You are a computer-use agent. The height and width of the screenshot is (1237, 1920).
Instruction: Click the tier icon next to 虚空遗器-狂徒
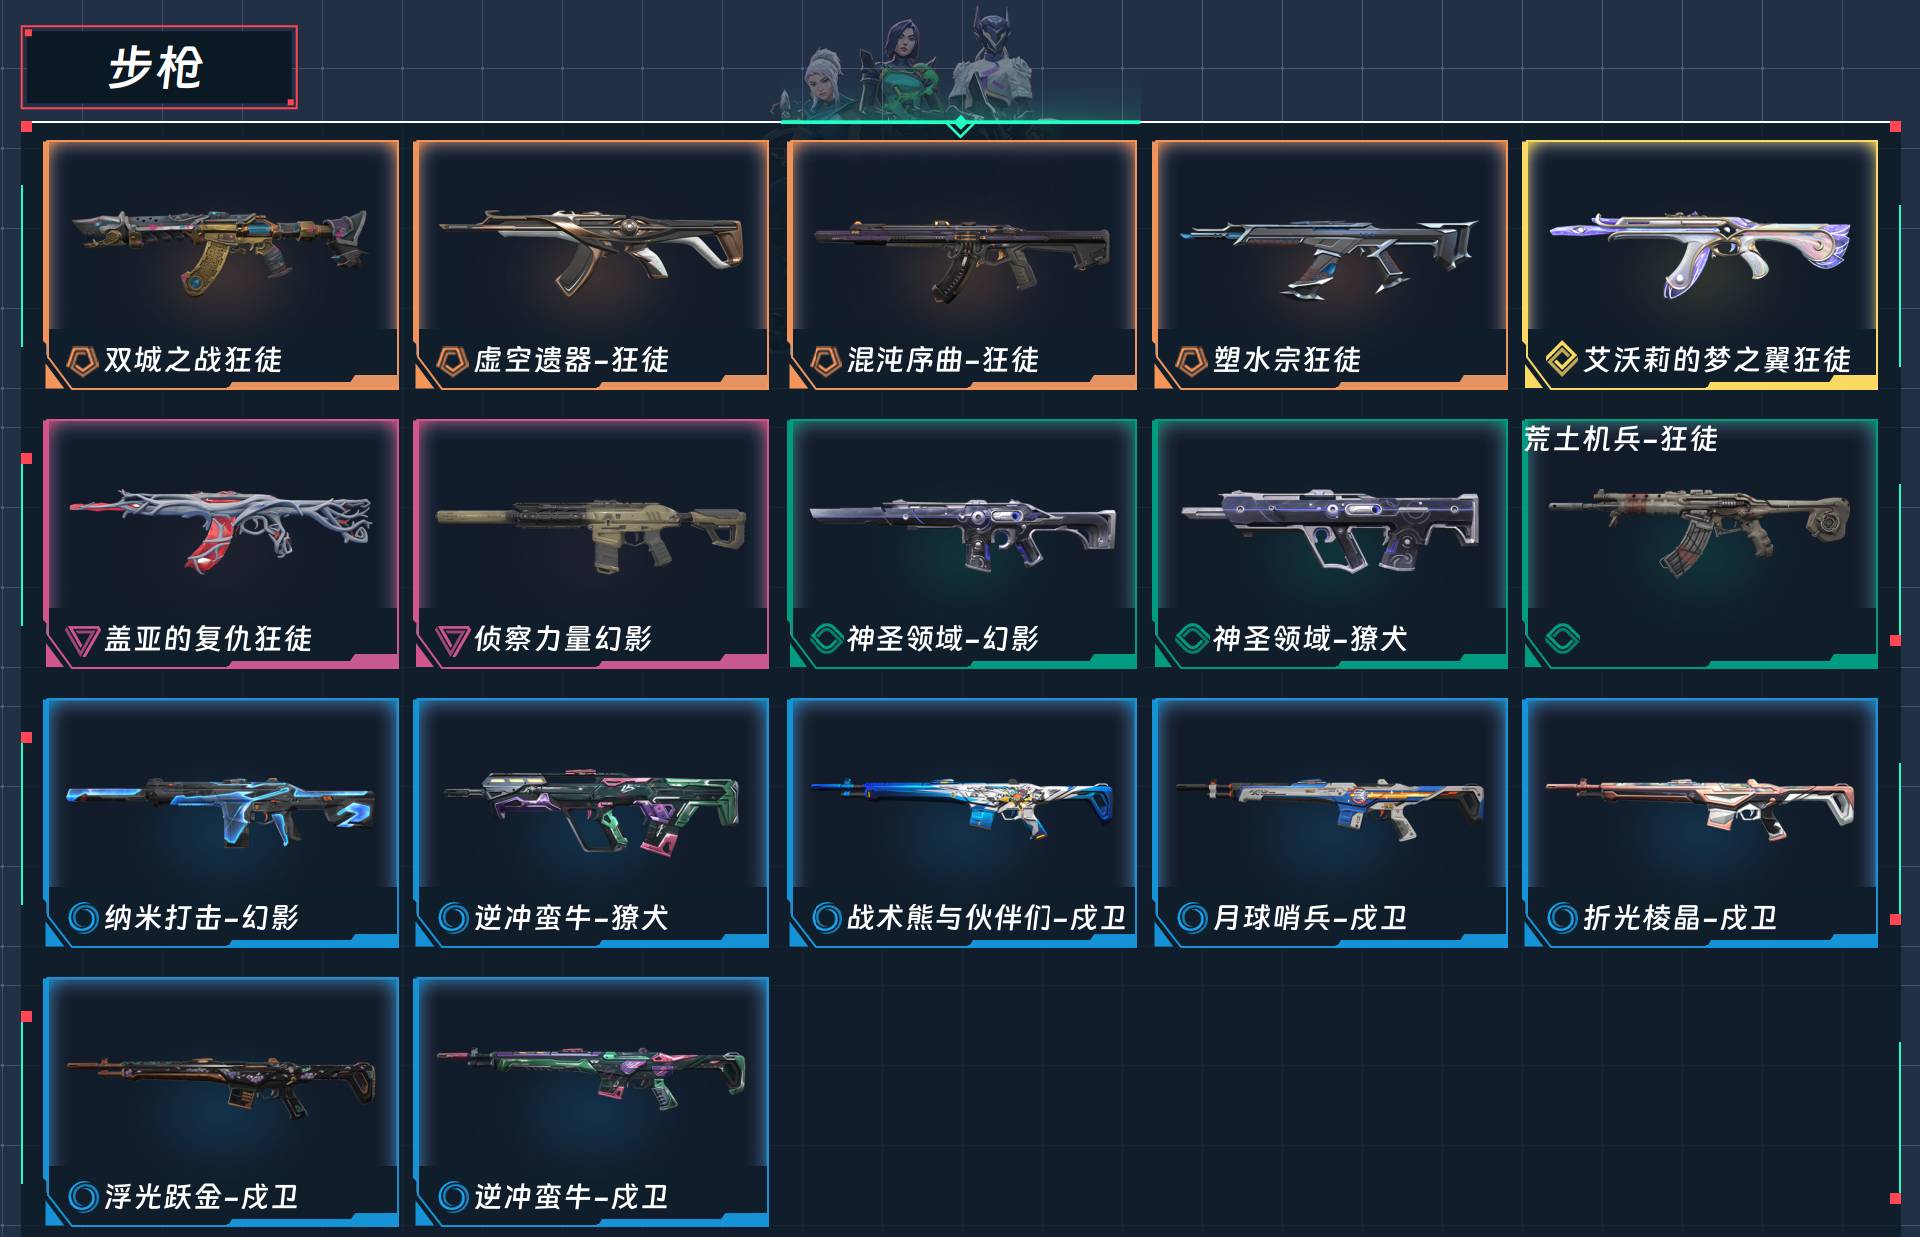click(452, 360)
